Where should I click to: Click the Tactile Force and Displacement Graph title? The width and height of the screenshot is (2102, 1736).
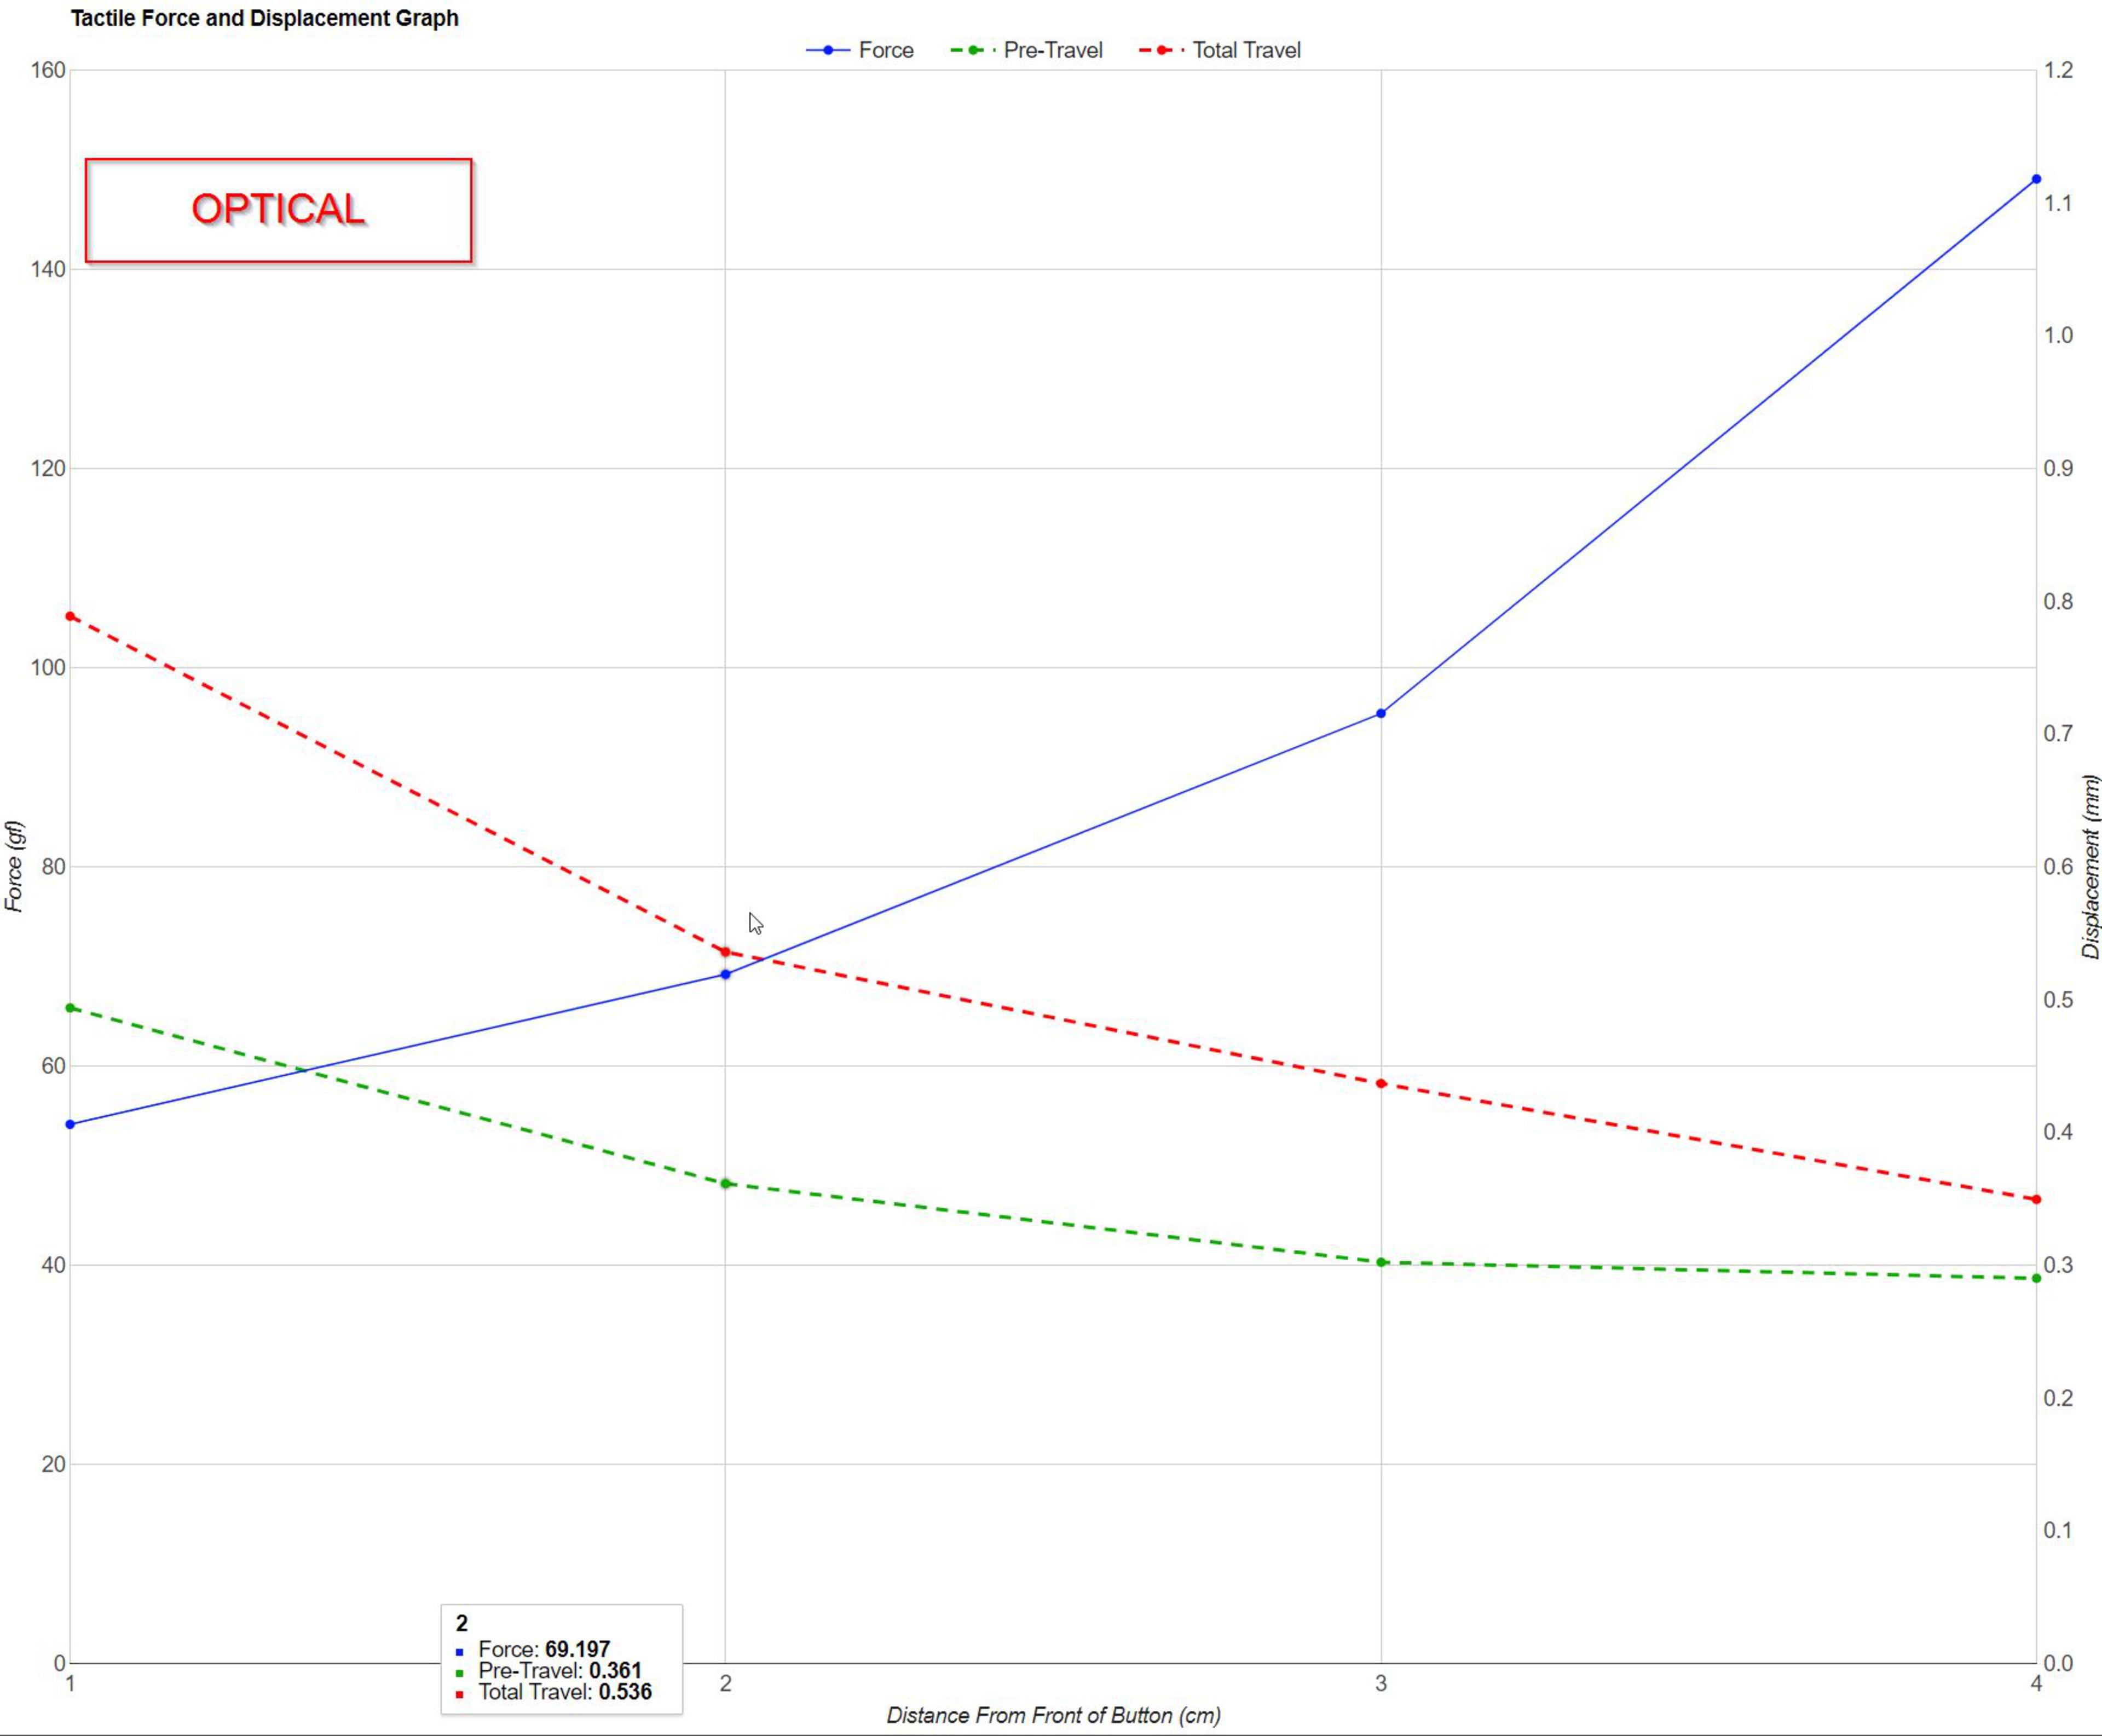(x=264, y=18)
